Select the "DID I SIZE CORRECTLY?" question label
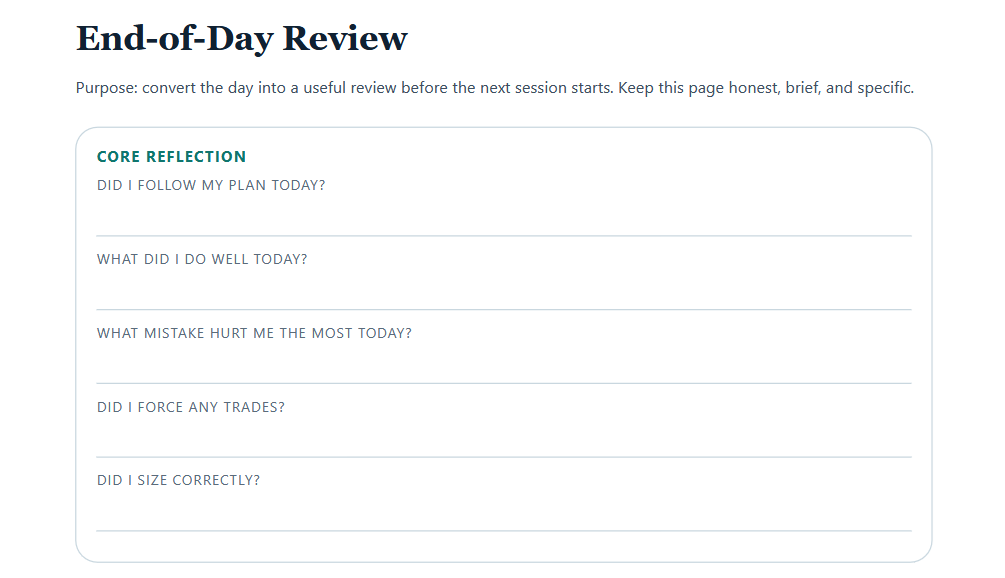1005x578 pixels. pos(177,480)
